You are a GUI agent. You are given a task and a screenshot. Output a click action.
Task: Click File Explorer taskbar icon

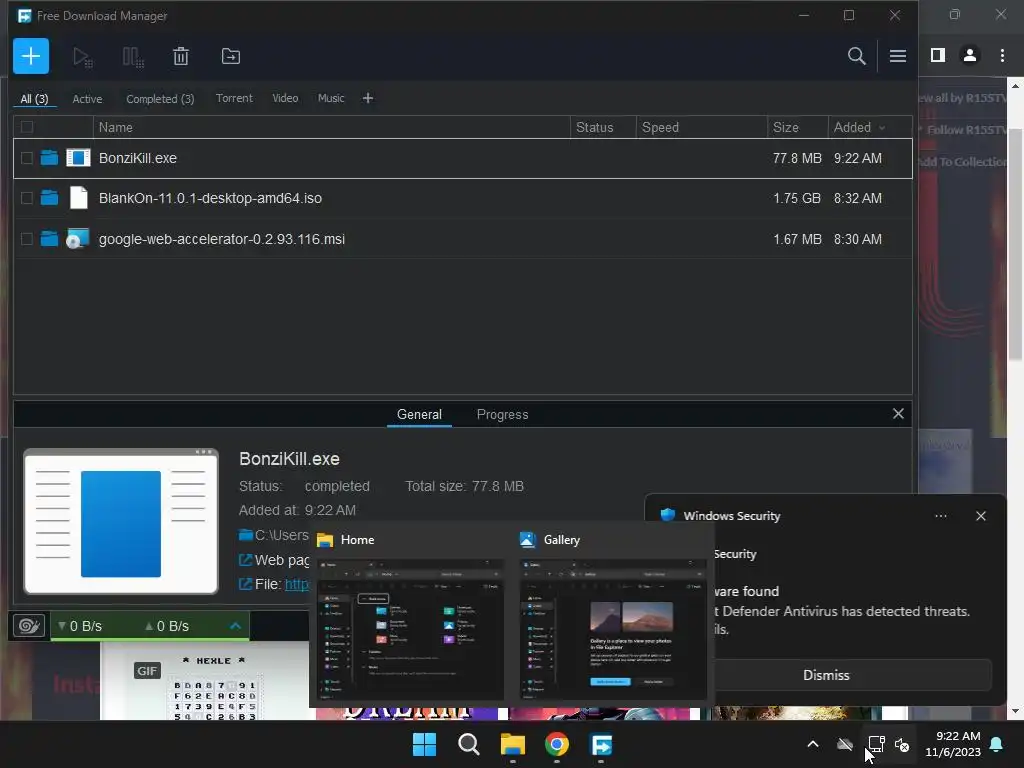(513, 744)
